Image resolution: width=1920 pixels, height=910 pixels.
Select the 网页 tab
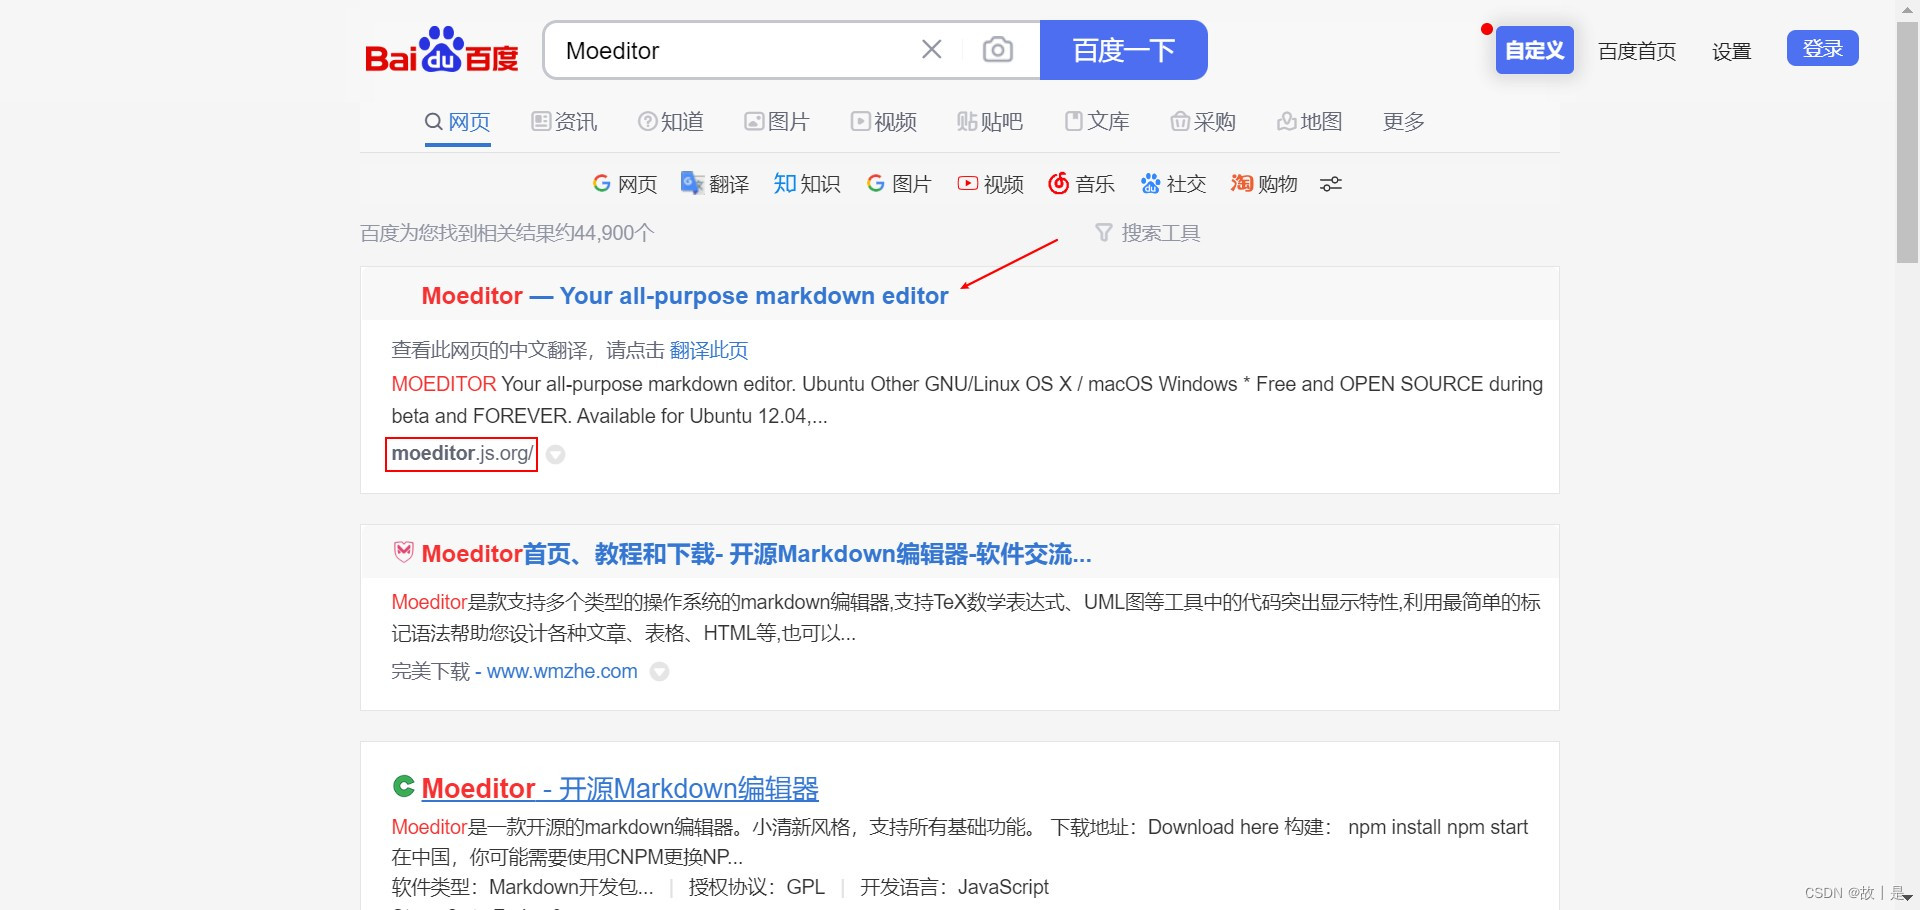pyautogui.click(x=457, y=122)
